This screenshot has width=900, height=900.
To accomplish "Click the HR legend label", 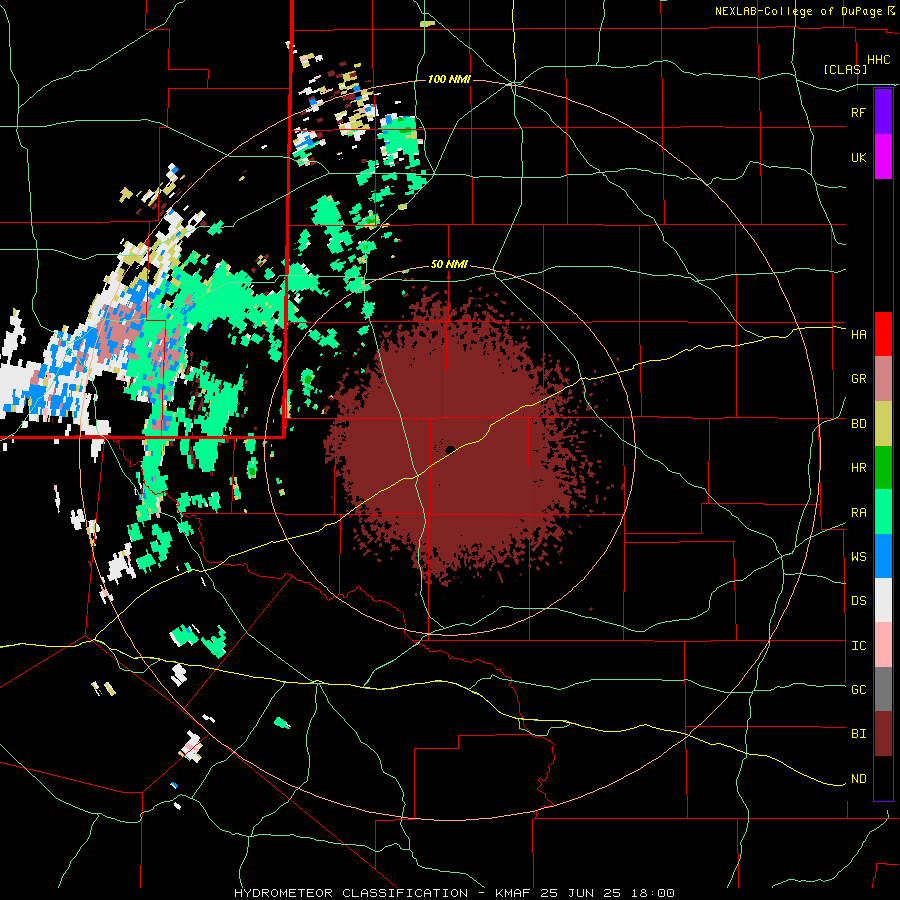I will 858,468.
